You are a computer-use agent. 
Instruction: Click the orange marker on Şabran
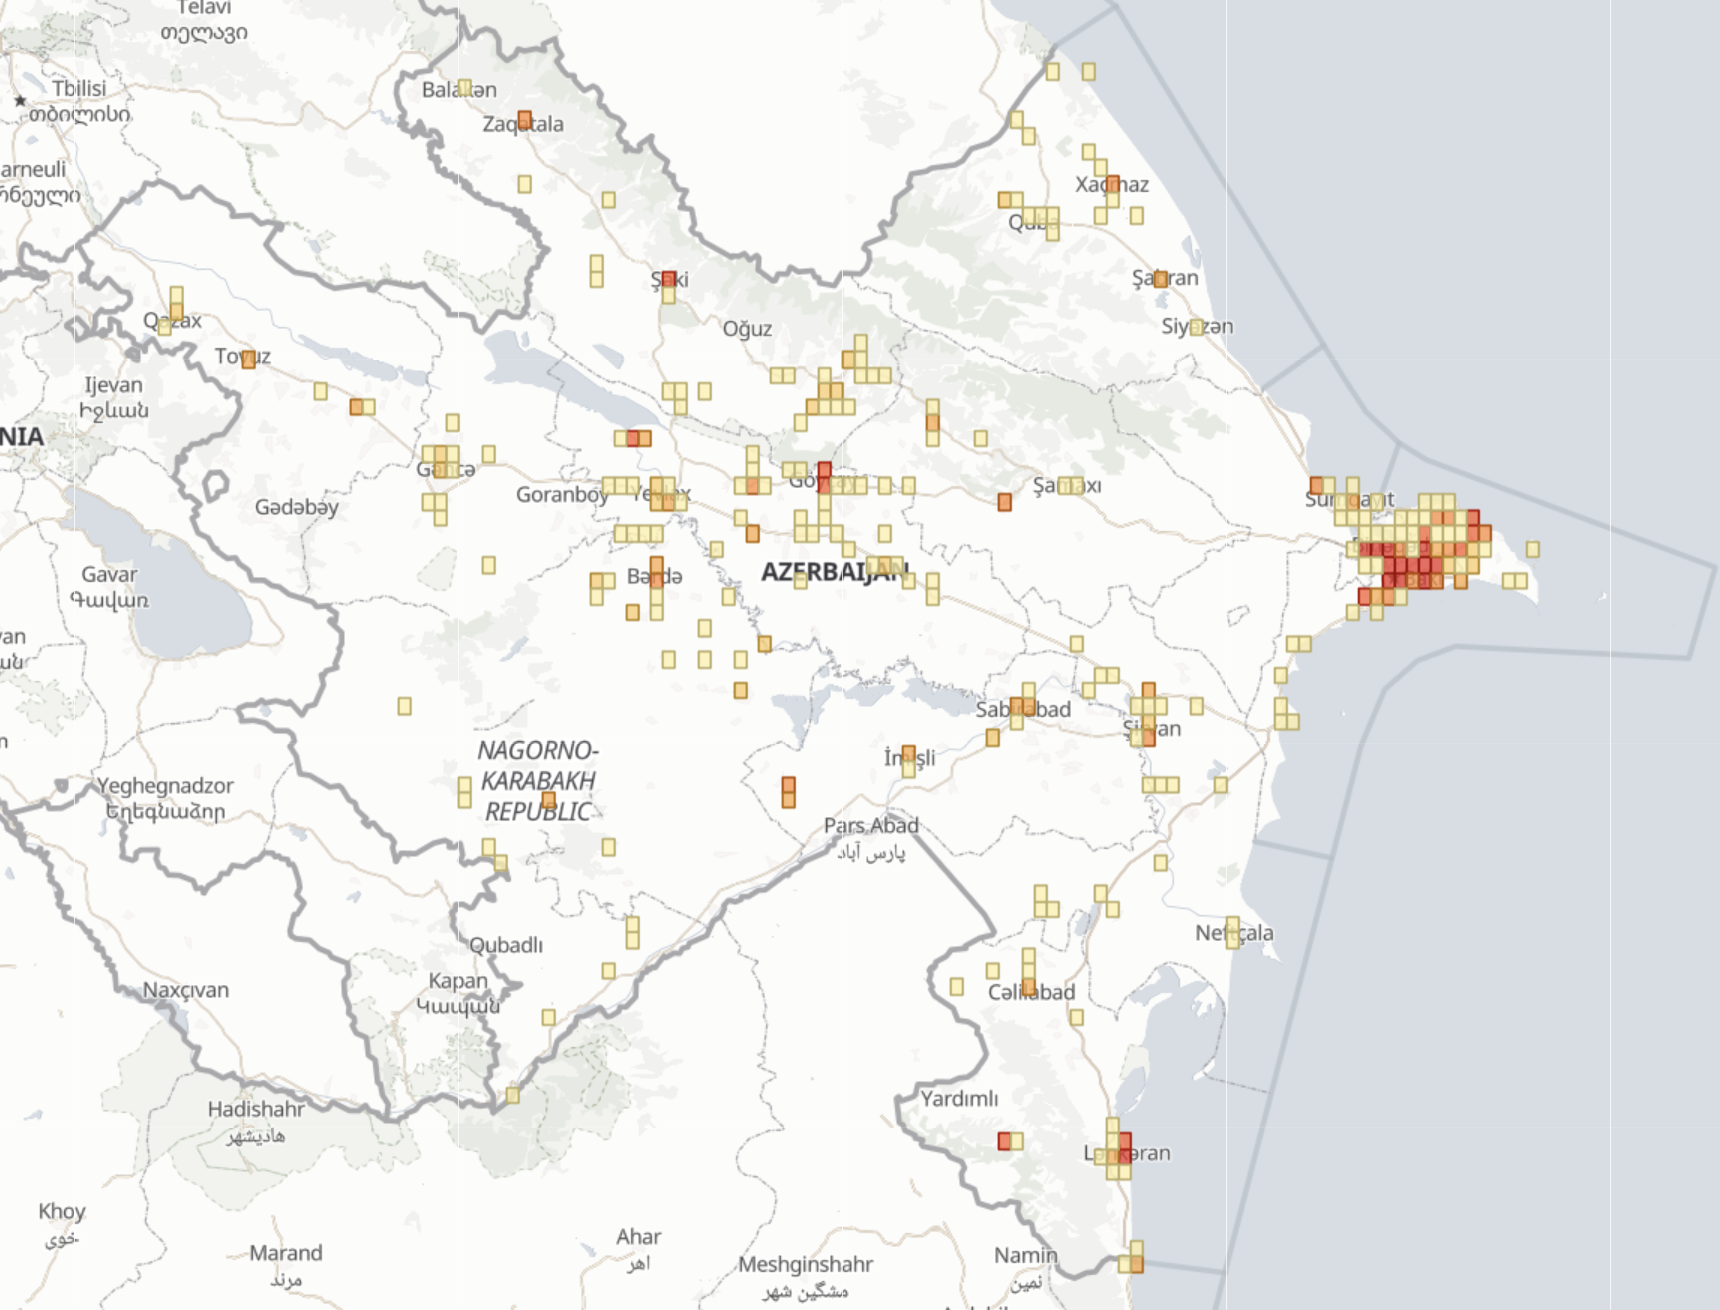(1161, 280)
